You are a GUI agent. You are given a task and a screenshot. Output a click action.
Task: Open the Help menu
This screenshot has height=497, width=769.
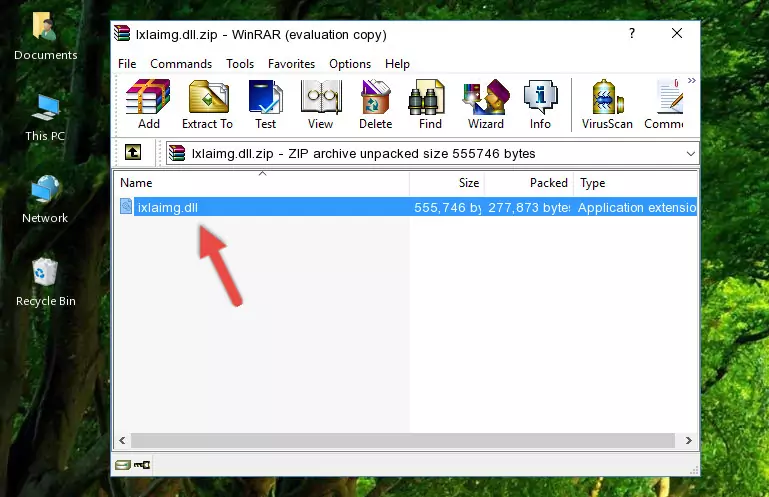[397, 64]
